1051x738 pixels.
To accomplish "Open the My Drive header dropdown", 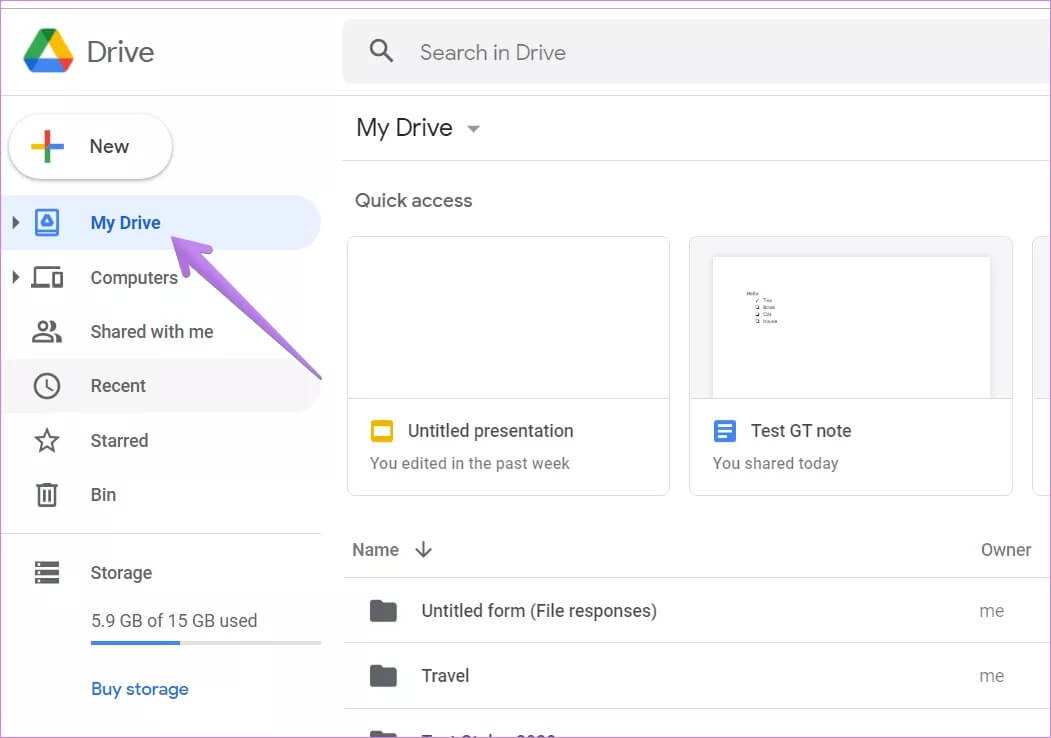I will tap(474, 129).
